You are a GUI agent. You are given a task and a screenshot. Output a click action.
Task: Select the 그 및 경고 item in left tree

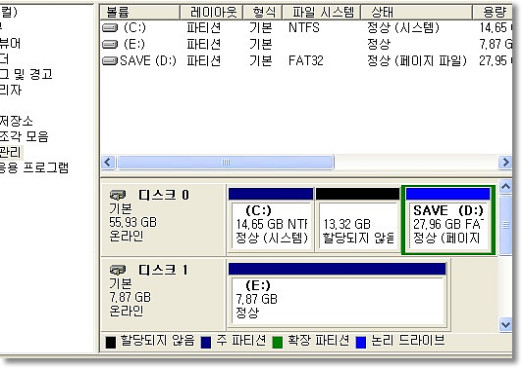click(26, 74)
